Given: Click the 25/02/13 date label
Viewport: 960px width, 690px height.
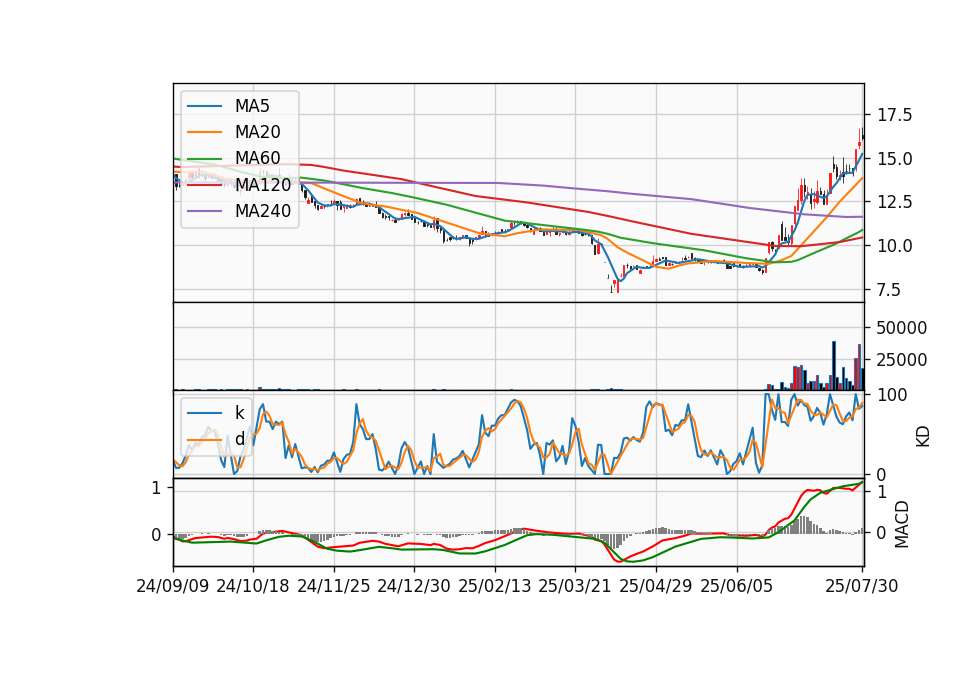Looking at the screenshot, I should (495, 586).
